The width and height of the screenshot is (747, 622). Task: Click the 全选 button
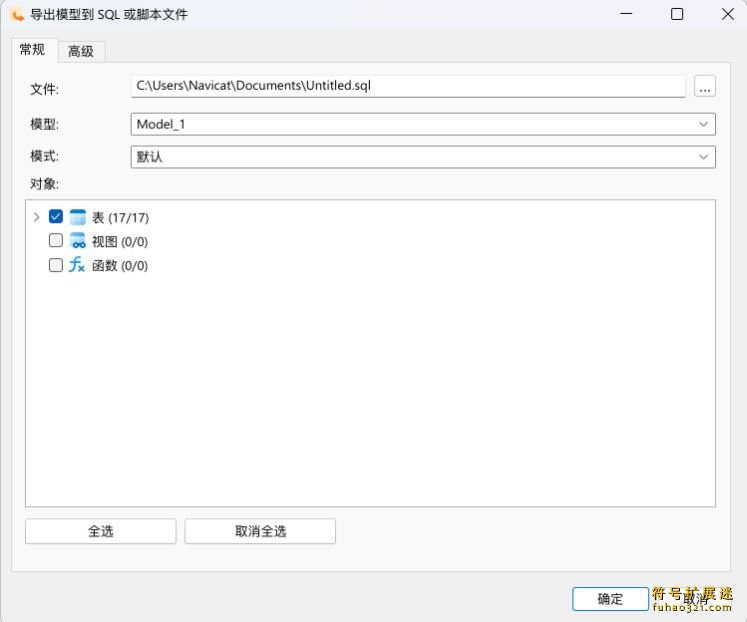[x=101, y=531]
